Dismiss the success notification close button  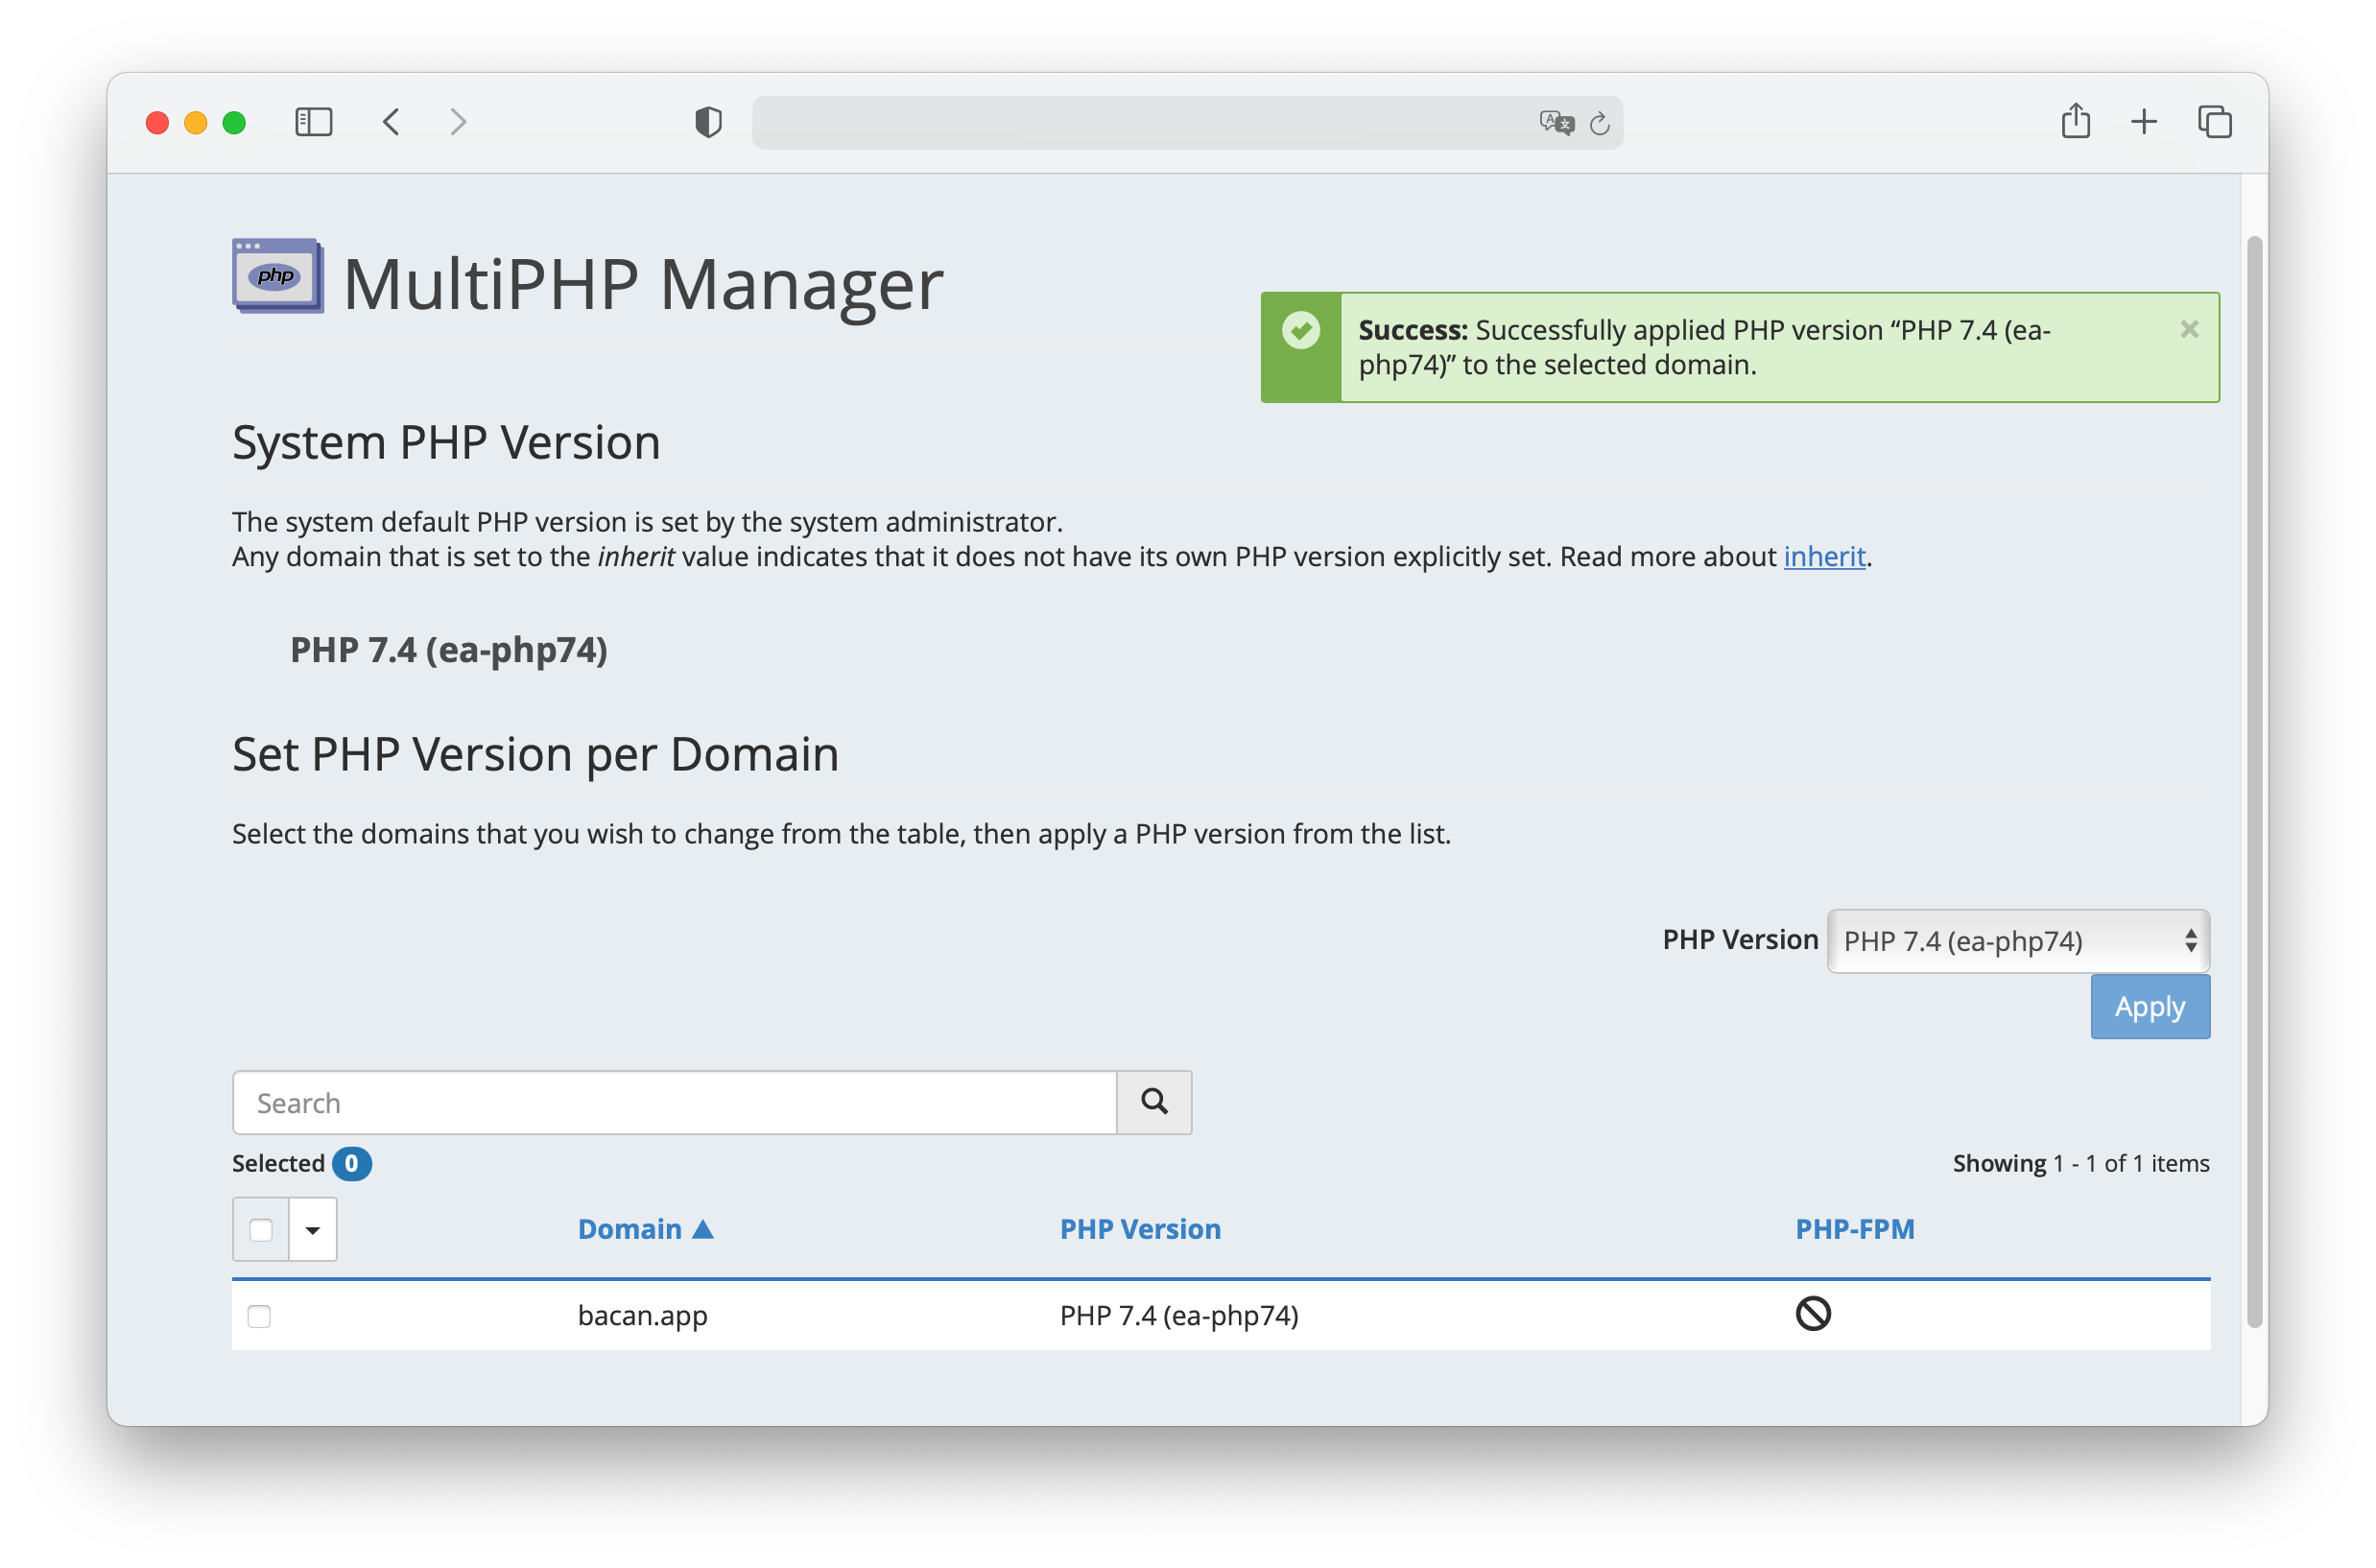(x=2189, y=329)
